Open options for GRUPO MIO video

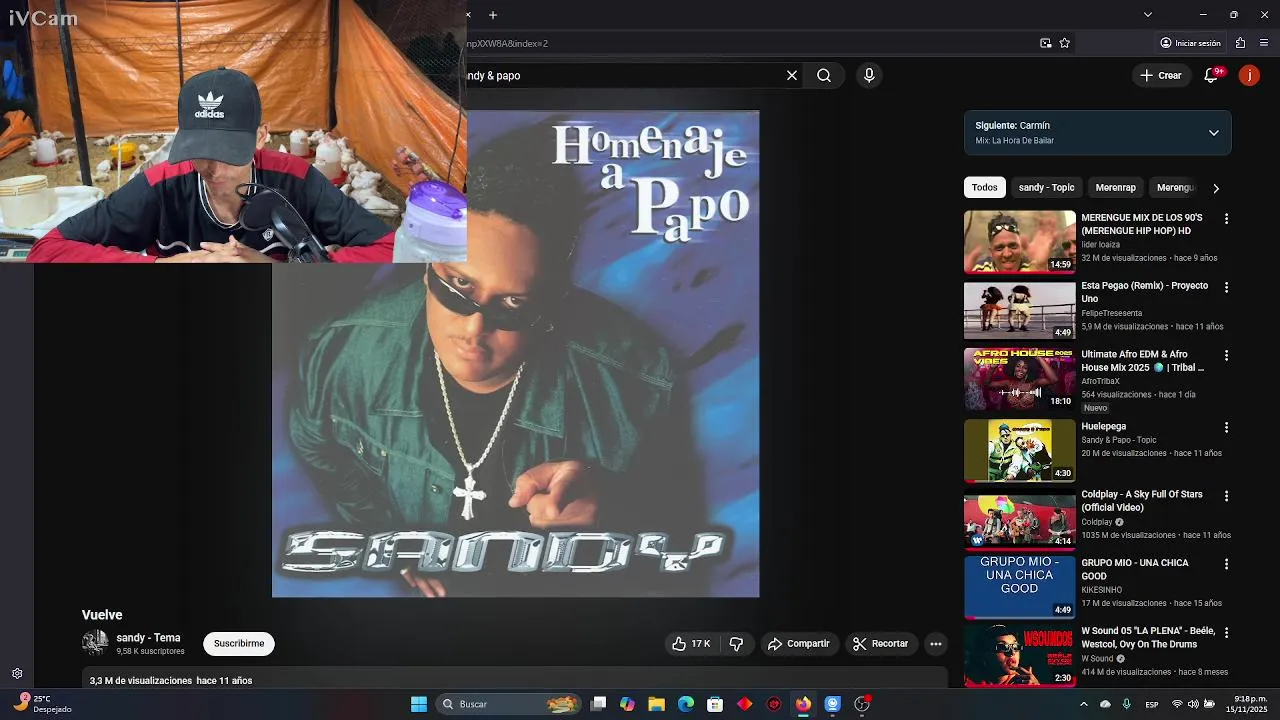[x=1227, y=564]
